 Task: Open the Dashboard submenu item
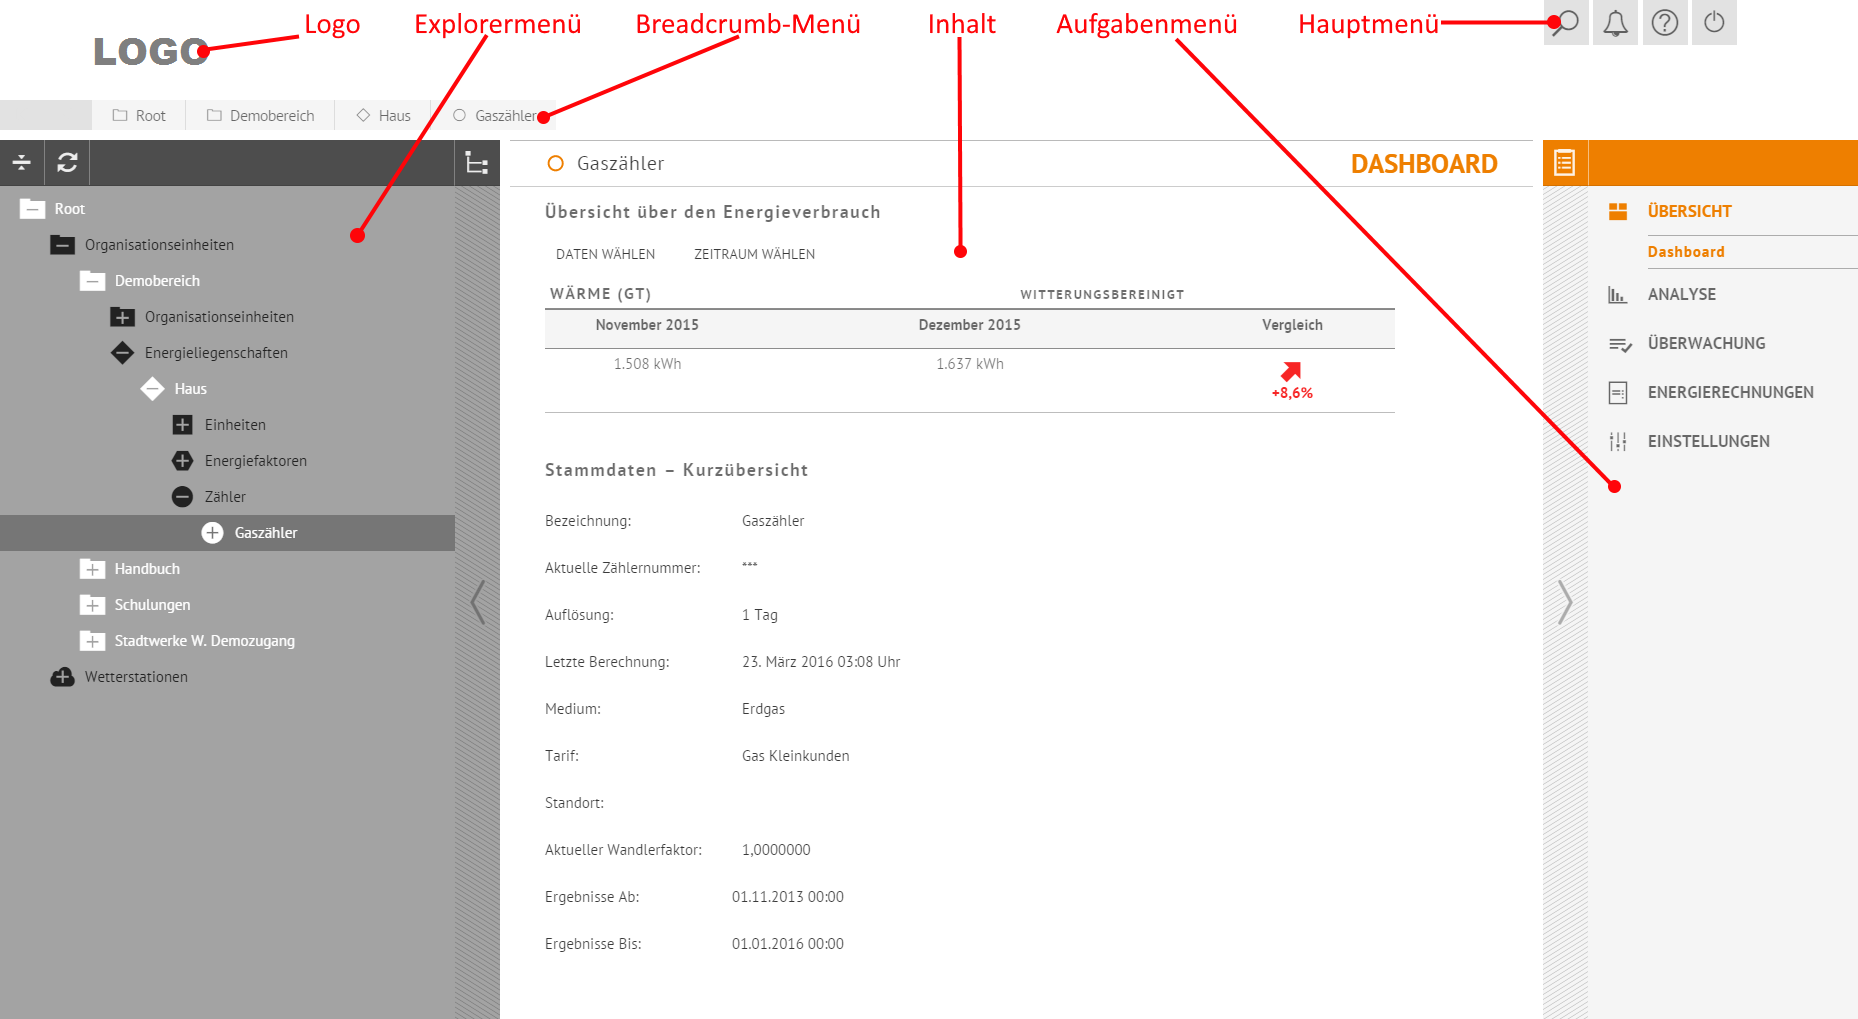point(1686,252)
